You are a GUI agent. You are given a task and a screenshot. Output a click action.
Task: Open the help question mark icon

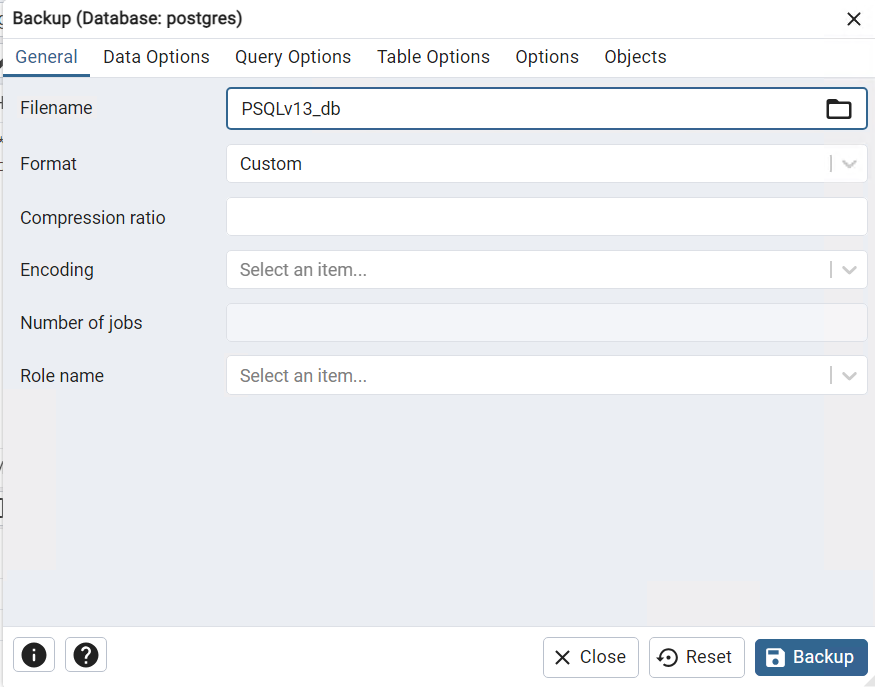[86, 655]
